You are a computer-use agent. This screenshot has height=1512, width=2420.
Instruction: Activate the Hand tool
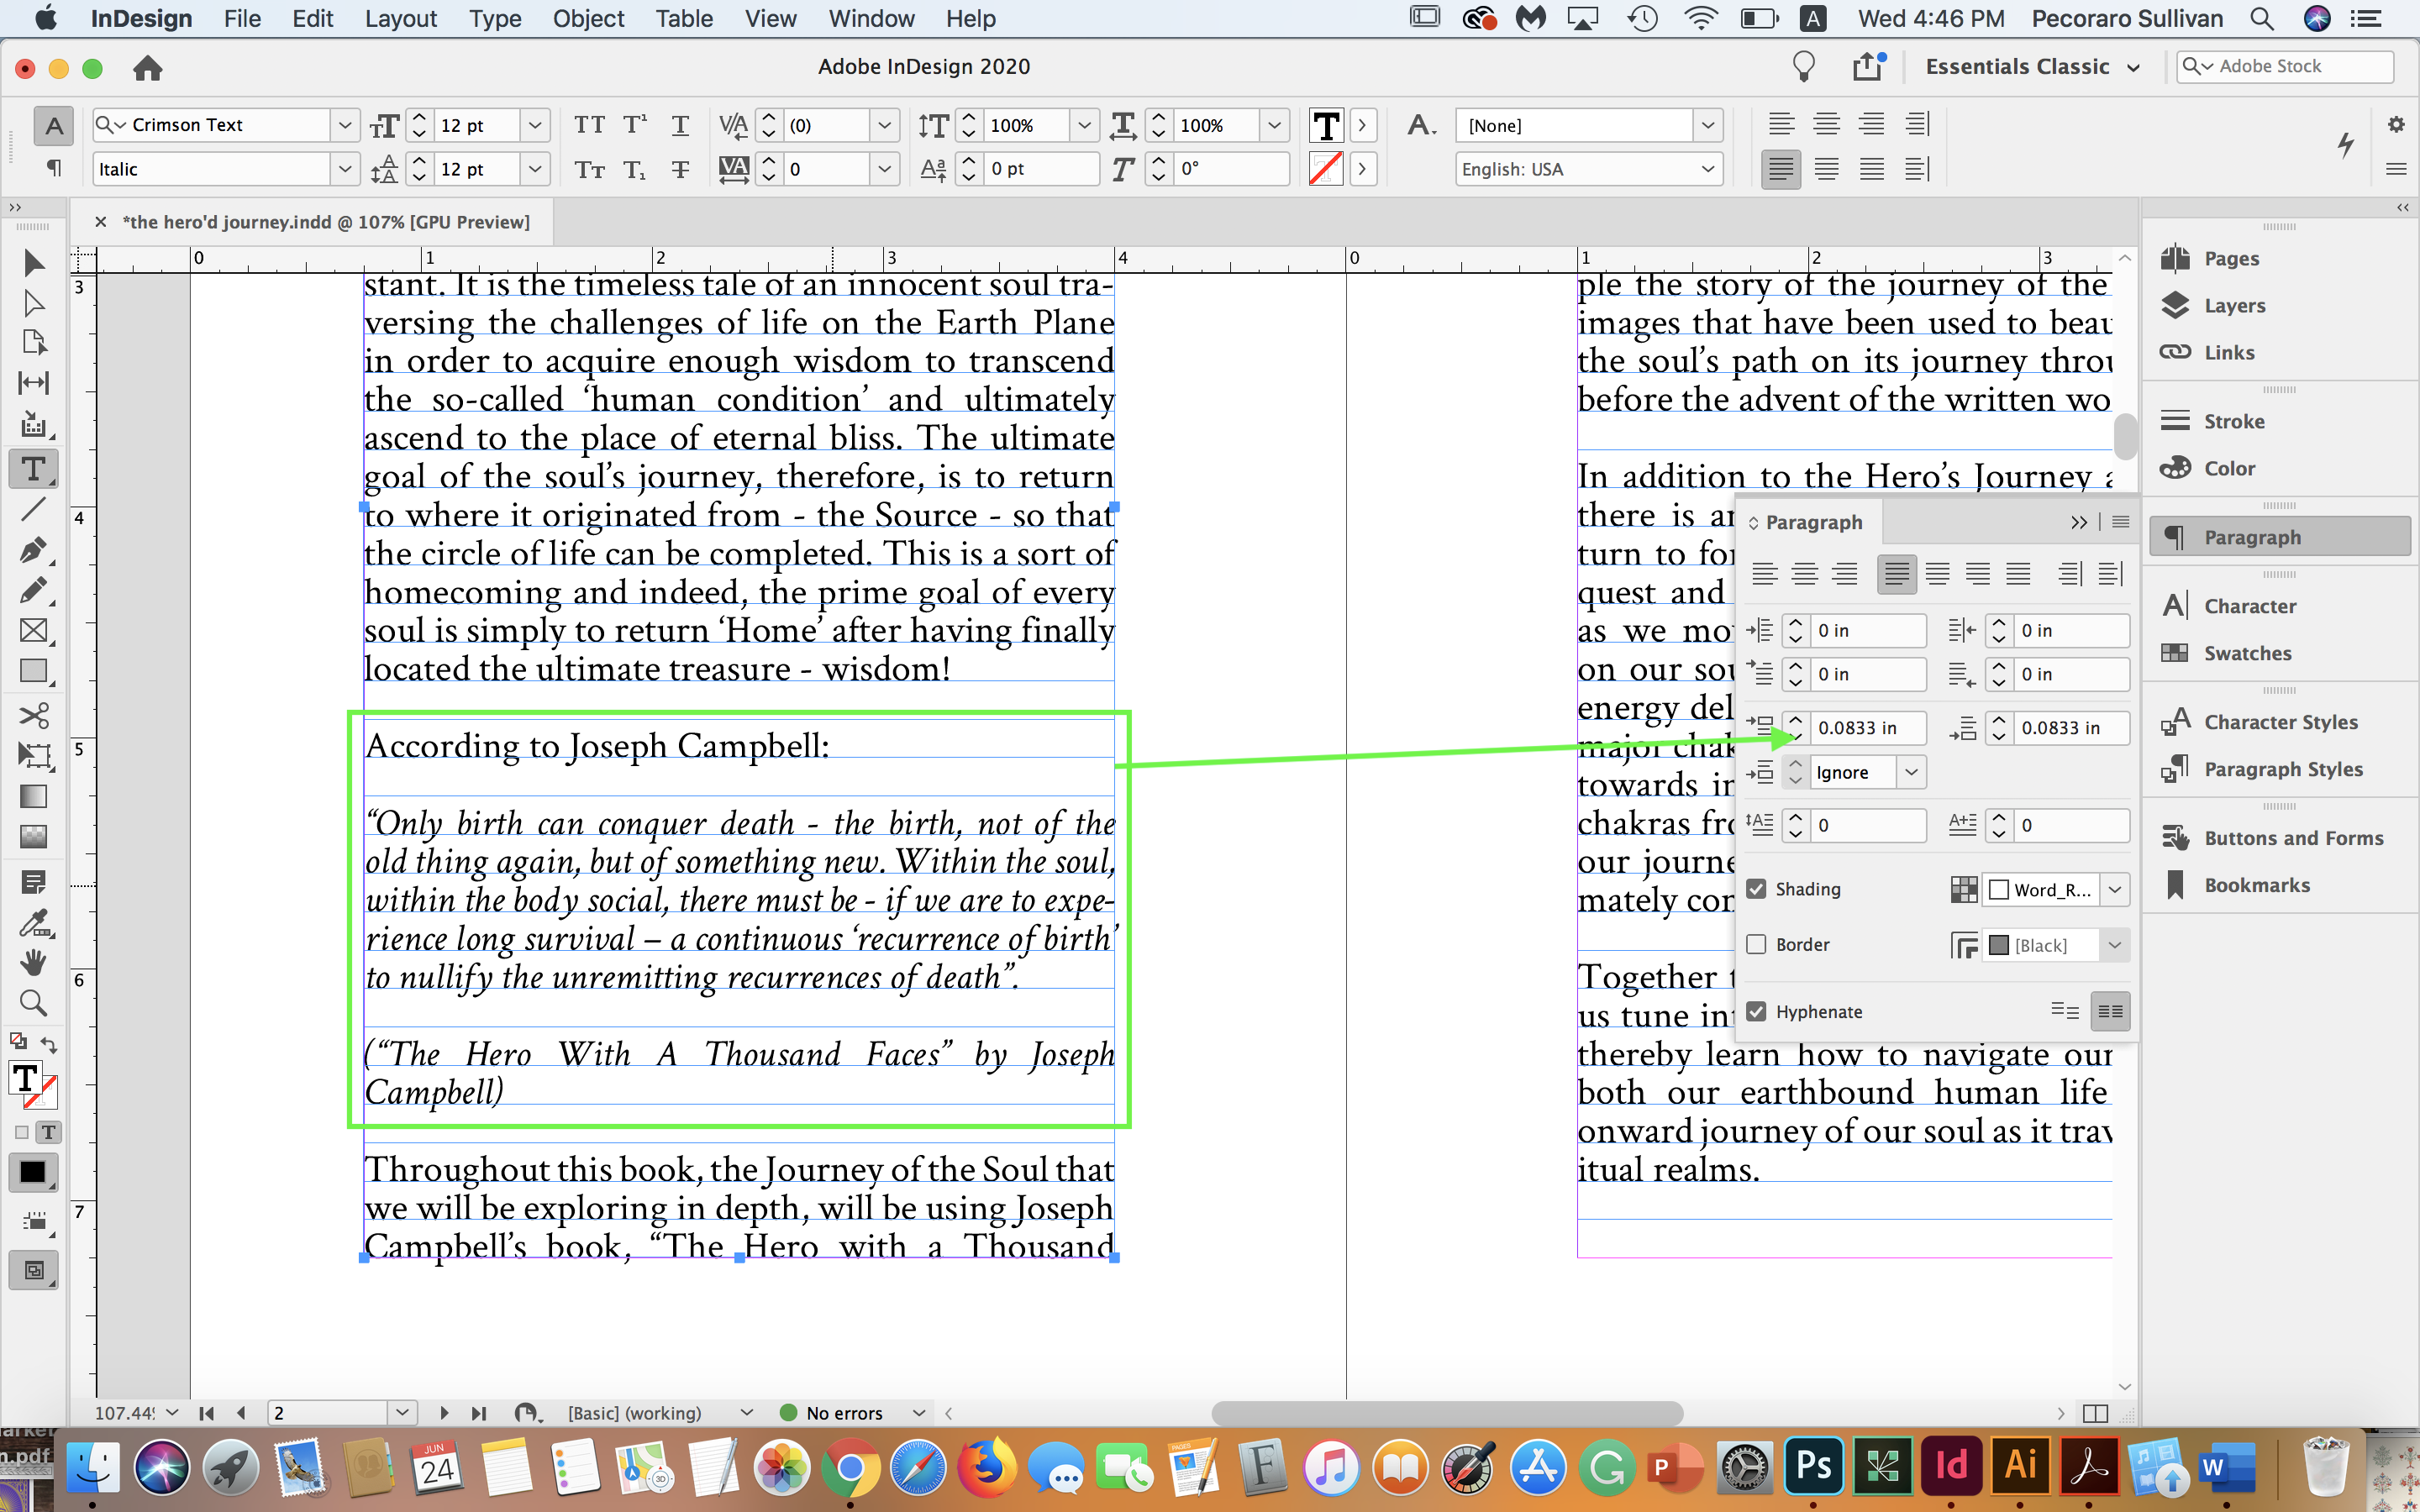[33, 962]
